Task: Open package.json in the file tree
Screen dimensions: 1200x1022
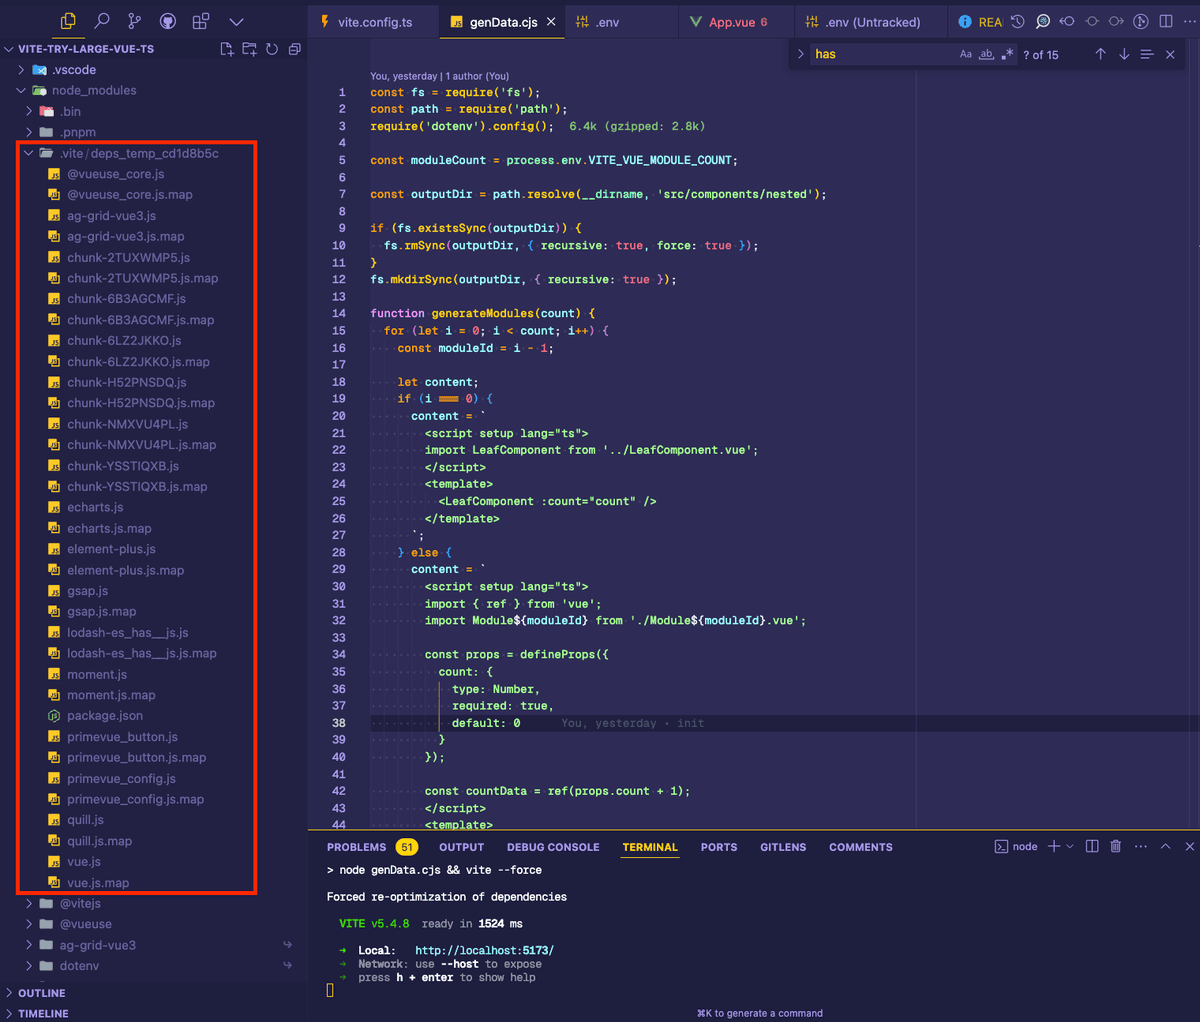Action: click(x=104, y=716)
